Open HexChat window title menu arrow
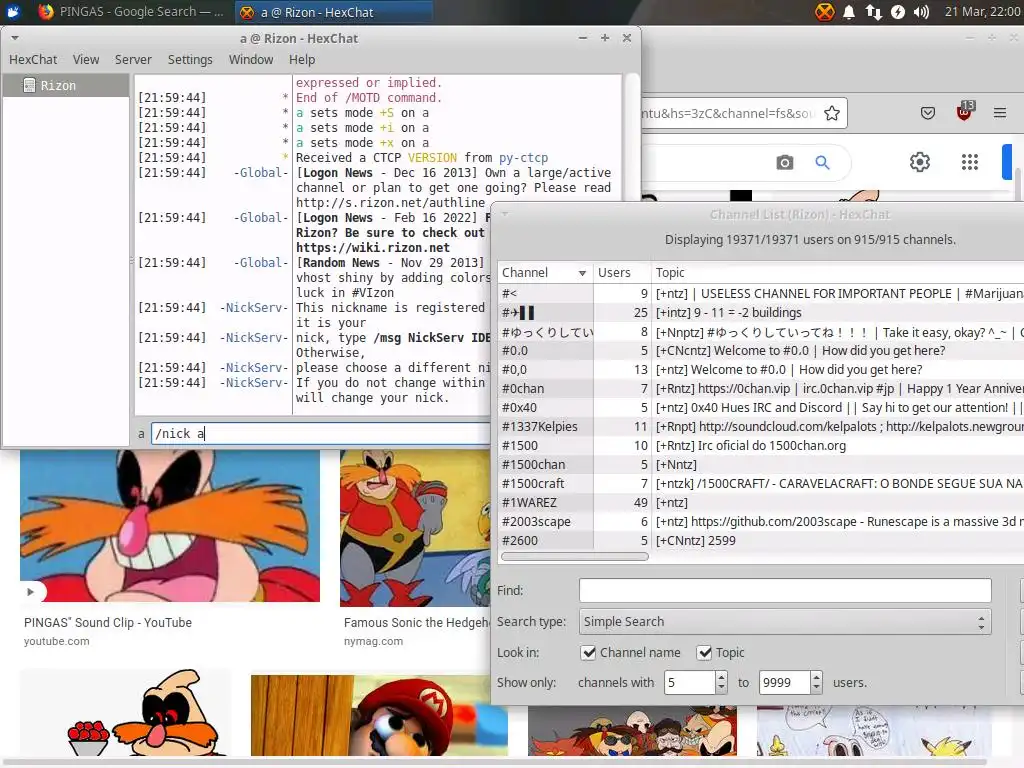The width and height of the screenshot is (1024, 768). coord(14,38)
